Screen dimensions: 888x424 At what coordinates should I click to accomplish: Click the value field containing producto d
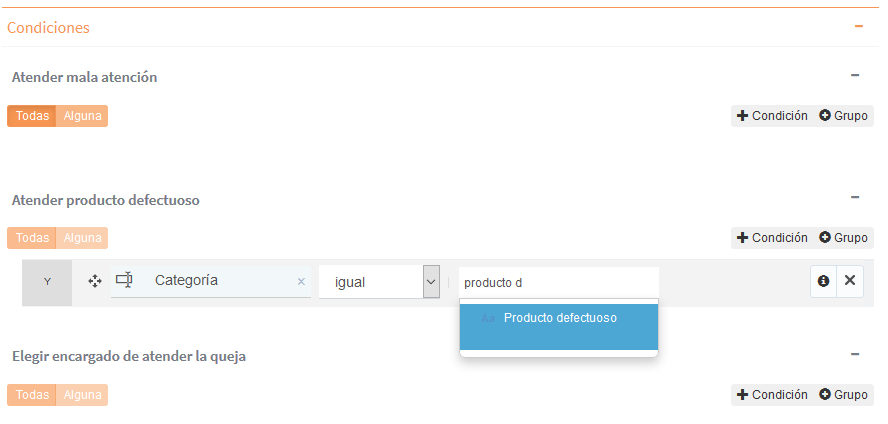559,282
